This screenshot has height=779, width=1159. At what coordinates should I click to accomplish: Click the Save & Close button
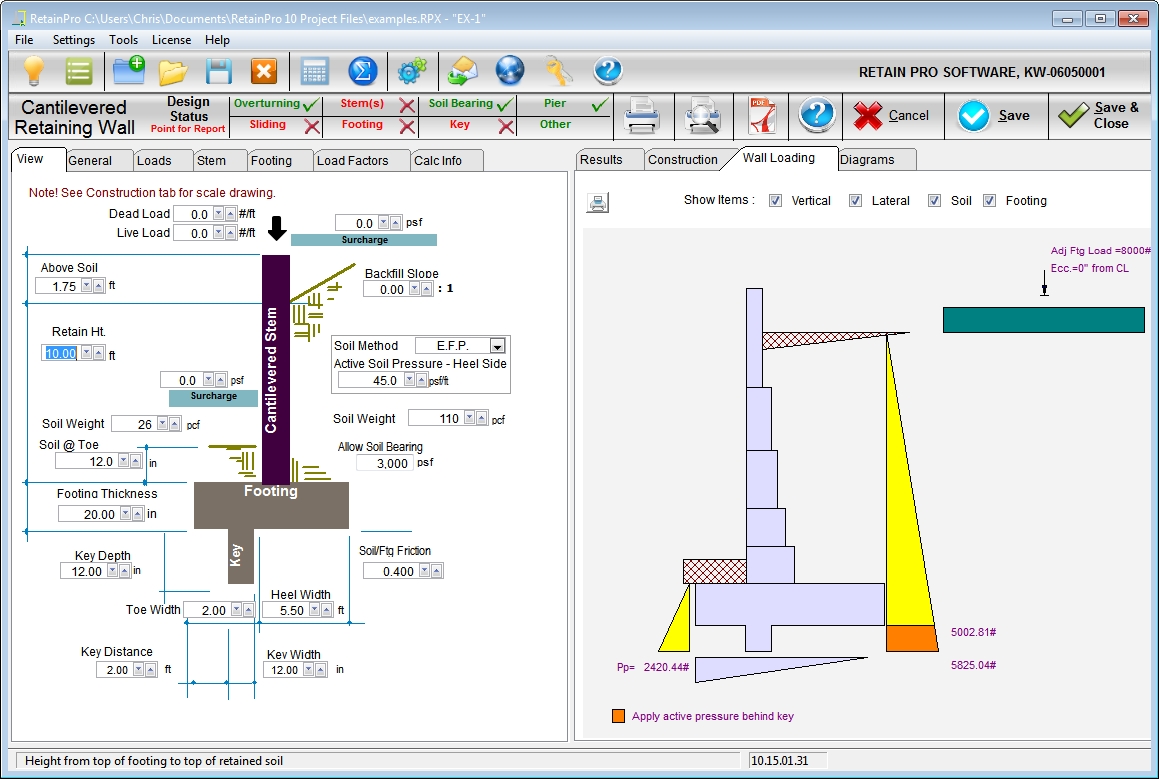(1101, 116)
